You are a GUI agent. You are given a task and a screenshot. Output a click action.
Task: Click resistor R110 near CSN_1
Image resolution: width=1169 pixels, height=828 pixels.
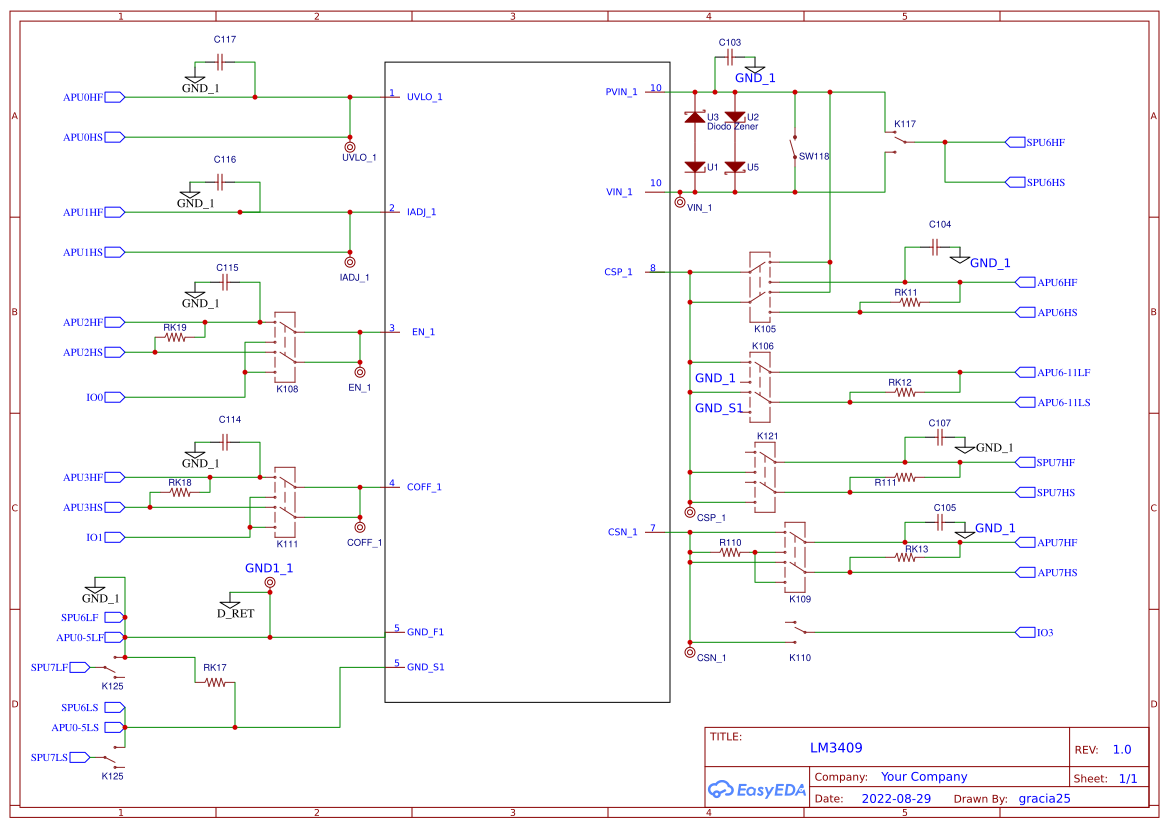[x=728, y=552]
